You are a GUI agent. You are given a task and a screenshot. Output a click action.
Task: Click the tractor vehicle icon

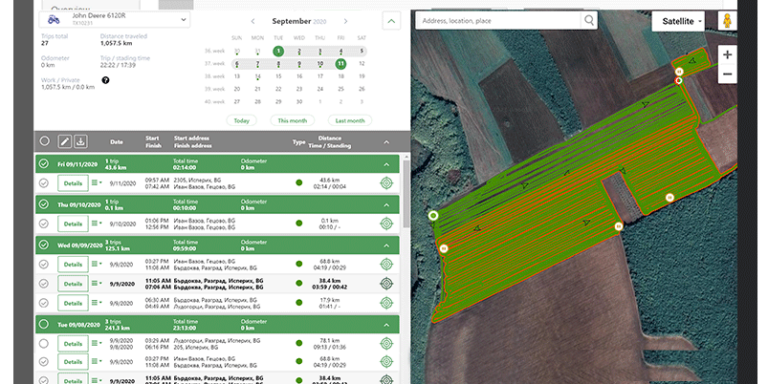(x=53, y=19)
